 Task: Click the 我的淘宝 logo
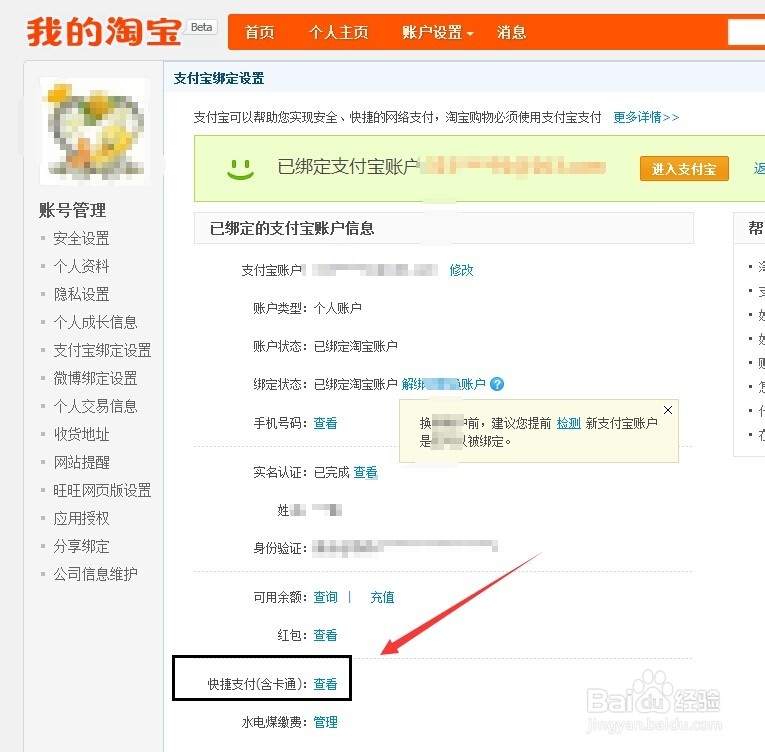pyautogui.click(x=104, y=32)
